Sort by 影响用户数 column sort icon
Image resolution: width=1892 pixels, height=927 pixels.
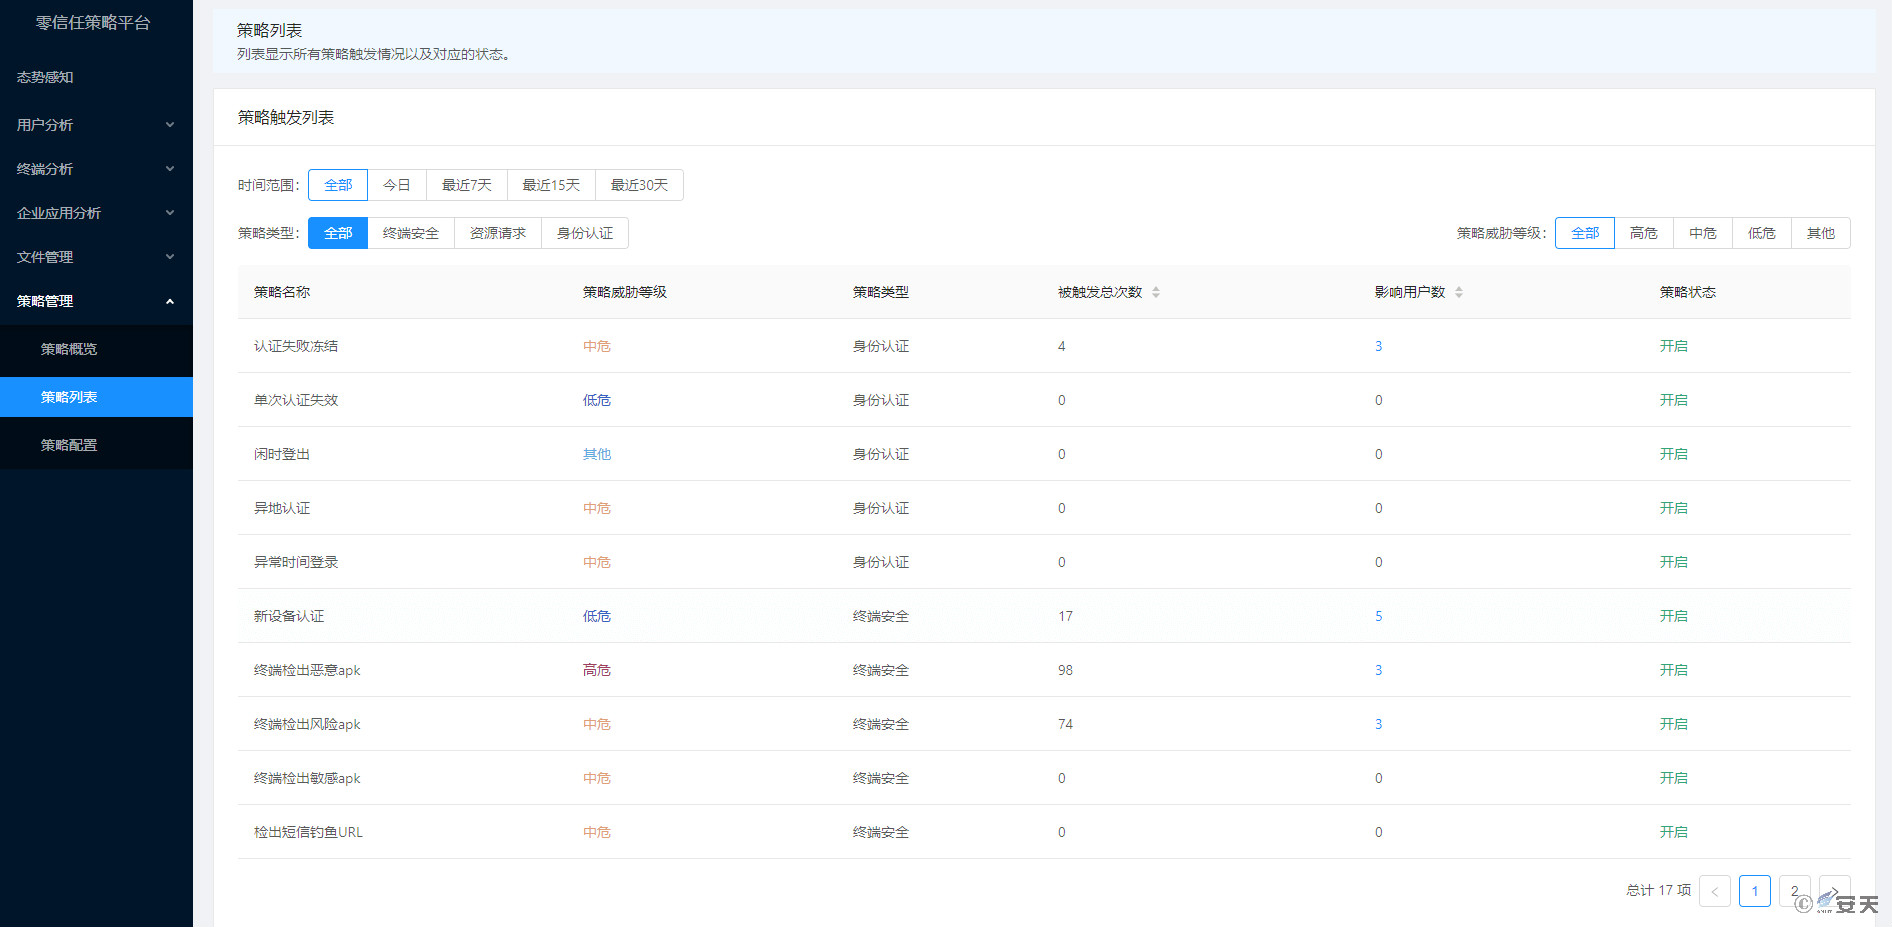click(1459, 292)
